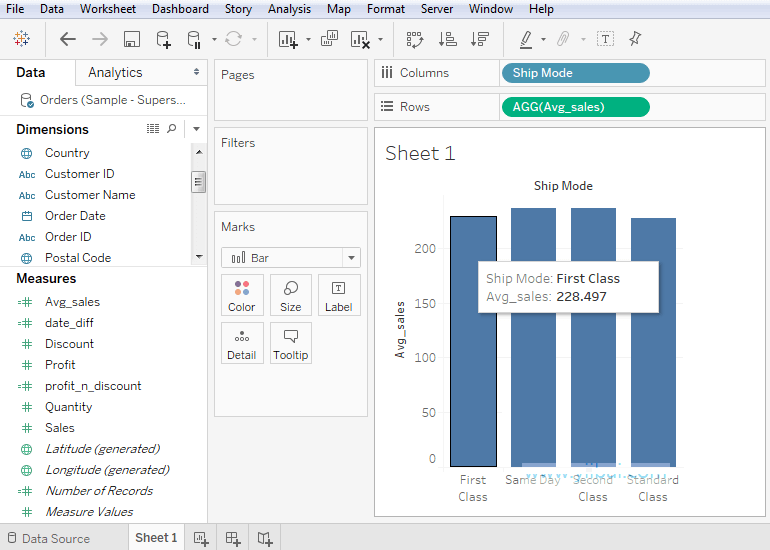Click the Dimensions scrollbar up arrow
770x550 pixels.
(199, 152)
